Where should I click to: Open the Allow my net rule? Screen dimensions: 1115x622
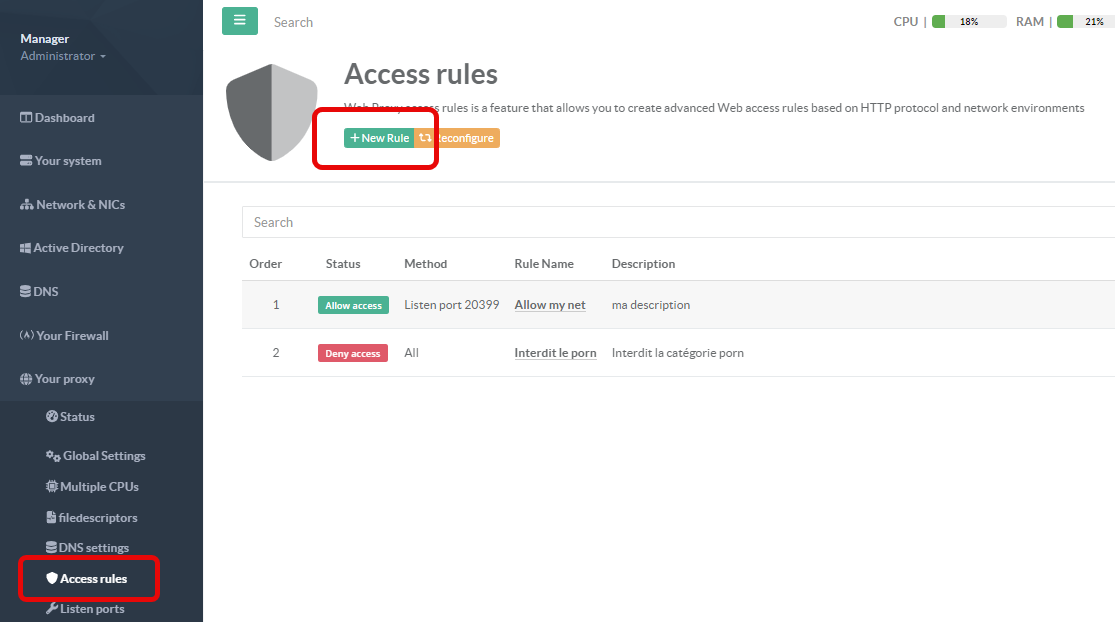point(549,305)
